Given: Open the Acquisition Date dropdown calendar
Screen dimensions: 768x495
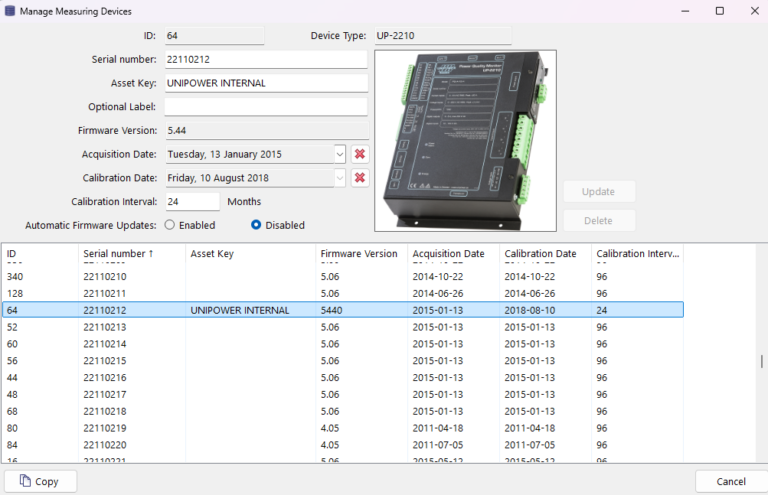Looking at the screenshot, I should click(x=340, y=154).
